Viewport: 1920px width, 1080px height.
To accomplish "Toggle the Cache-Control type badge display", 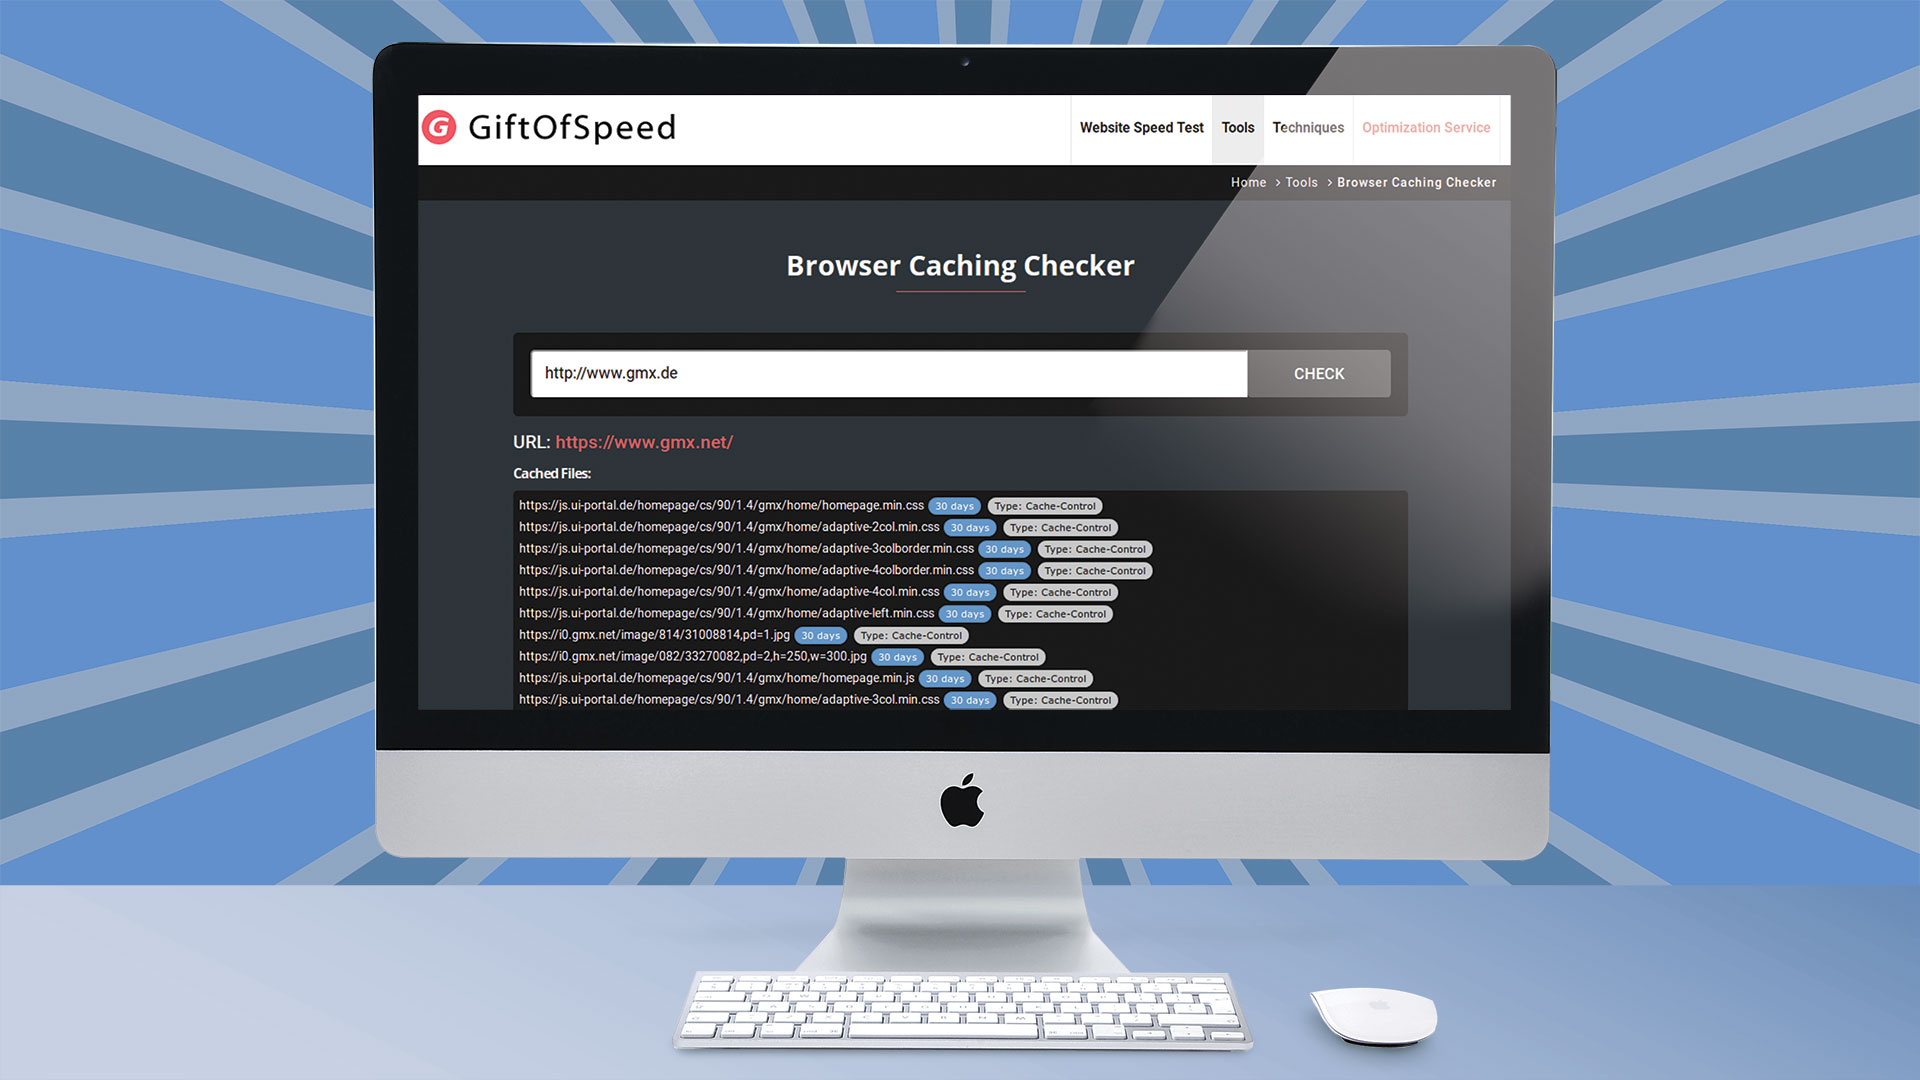I will [1044, 505].
